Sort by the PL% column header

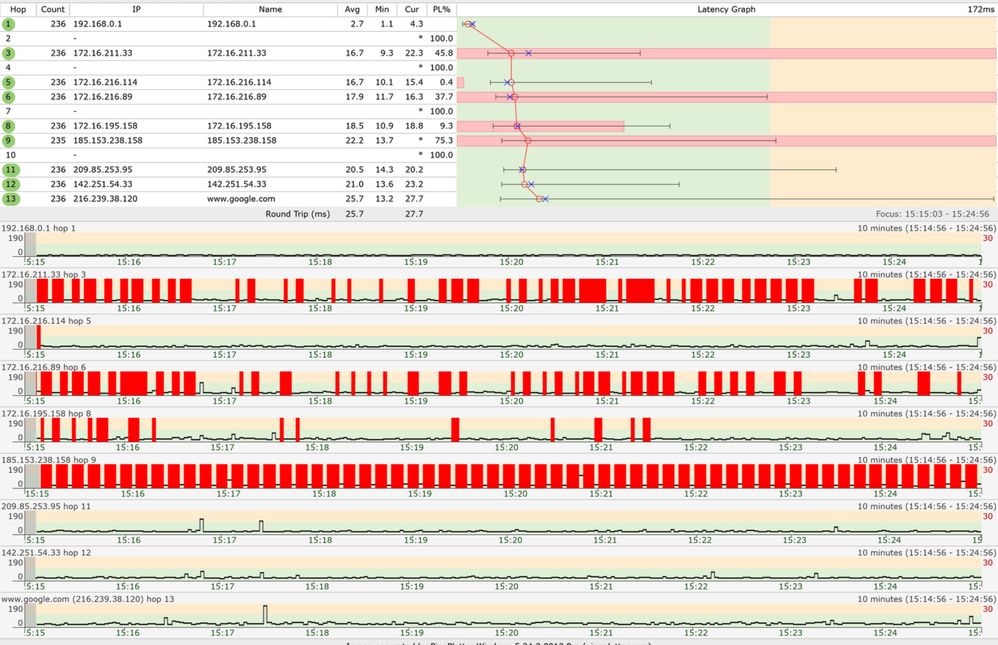click(441, 8)
